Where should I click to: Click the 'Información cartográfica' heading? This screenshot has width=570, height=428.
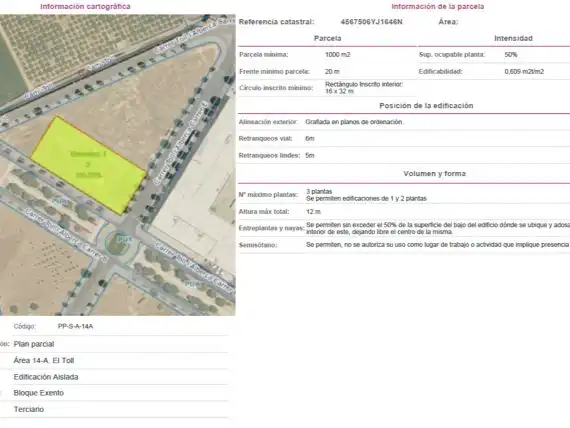[x=85, y=7]
